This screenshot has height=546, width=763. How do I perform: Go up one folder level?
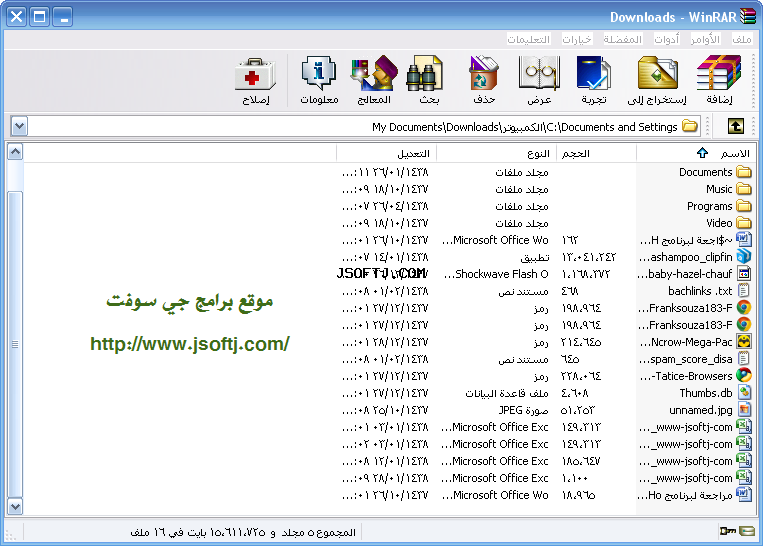tap(735, 127)
